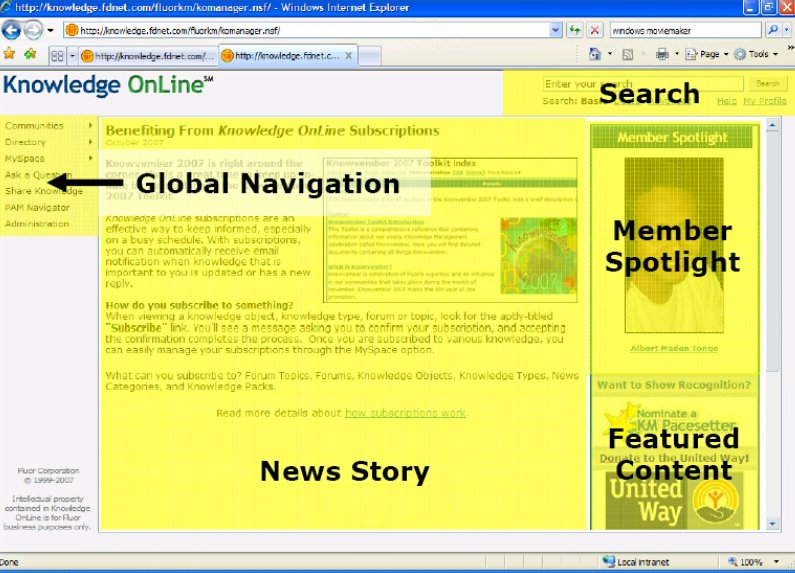795x573 pixels.
Task: Click the 100% zoom level button
Action: (x=745, y=562)
